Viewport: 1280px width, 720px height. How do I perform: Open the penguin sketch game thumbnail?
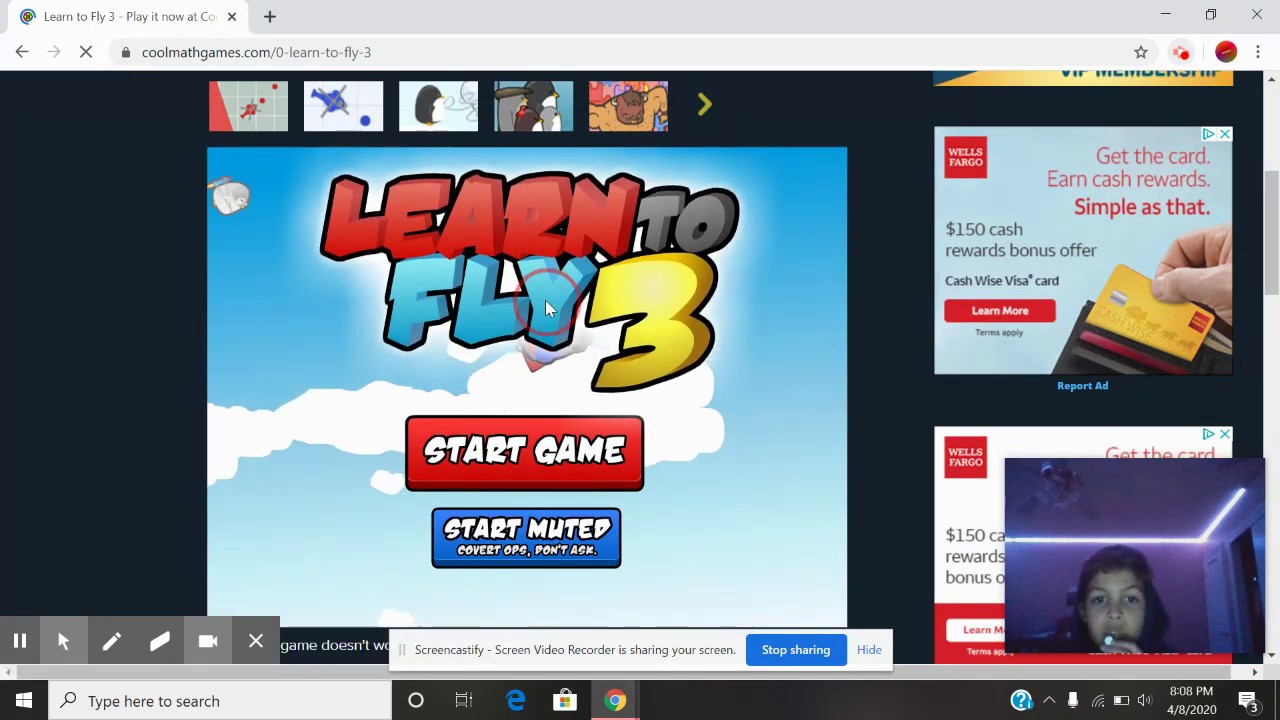coord(438,106)
